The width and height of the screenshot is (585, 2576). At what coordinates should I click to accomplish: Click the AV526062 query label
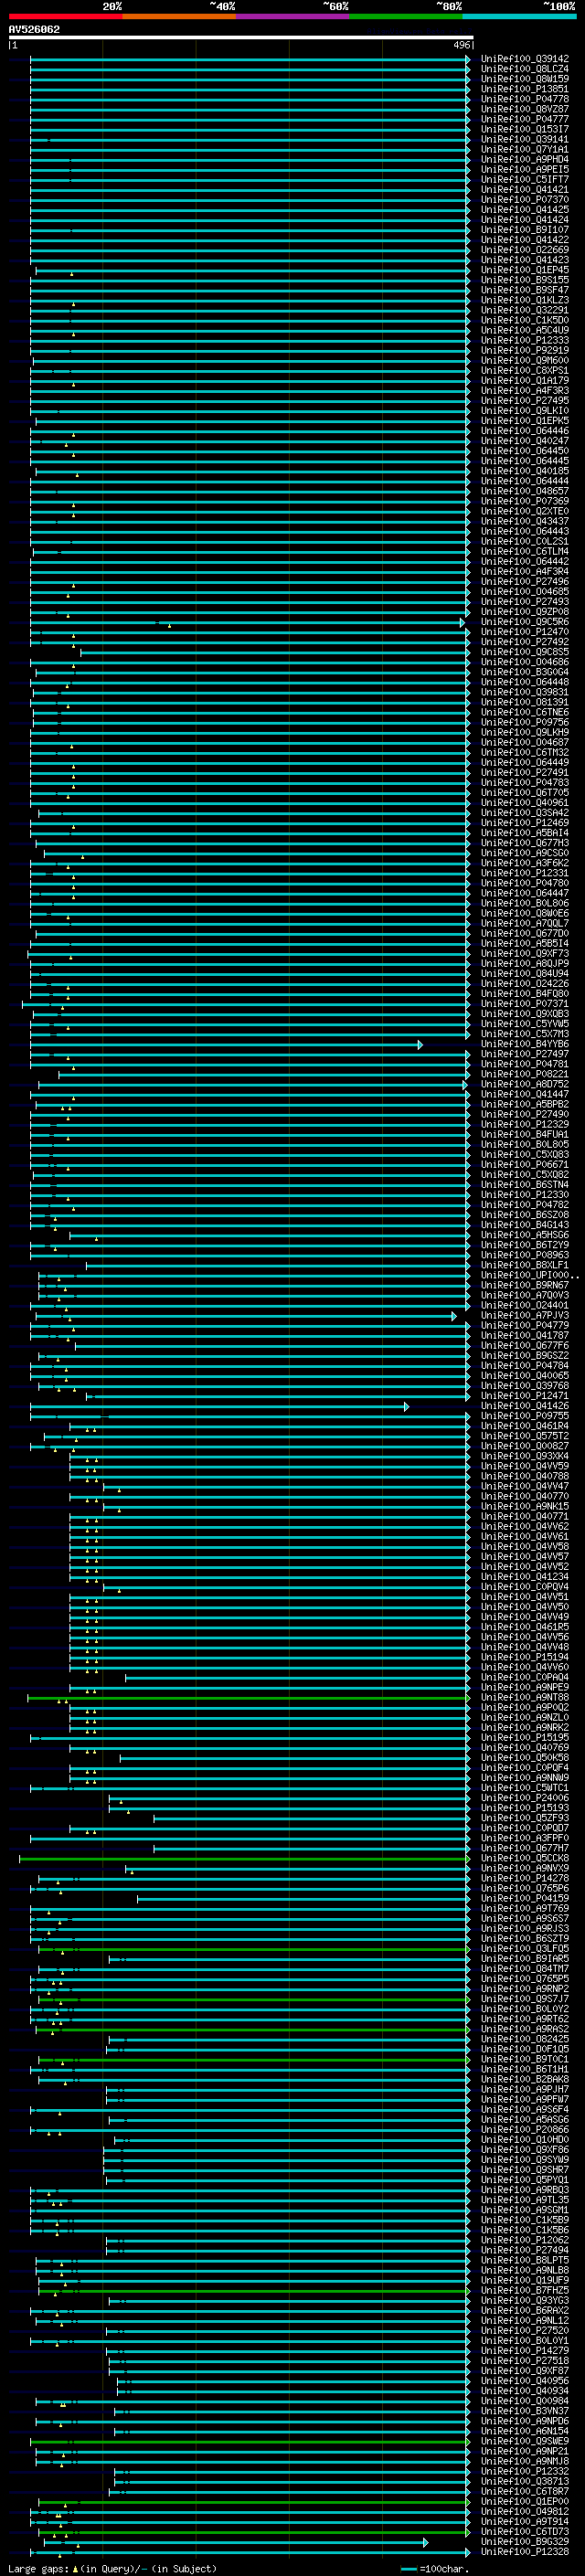point(34,29)
